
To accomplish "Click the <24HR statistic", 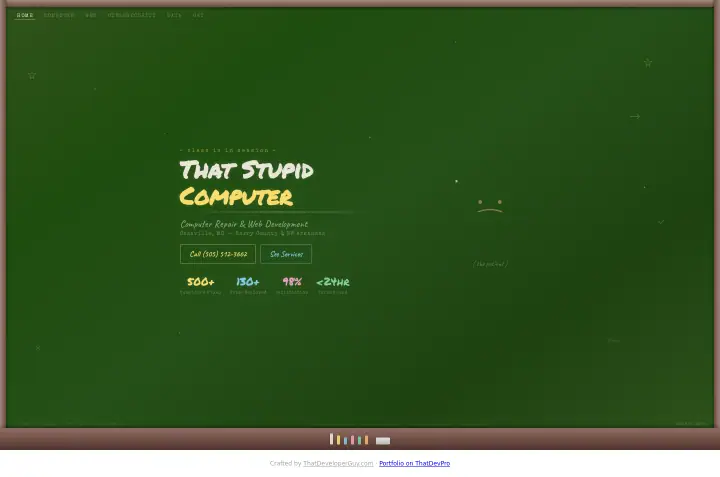I will point(333,282).
